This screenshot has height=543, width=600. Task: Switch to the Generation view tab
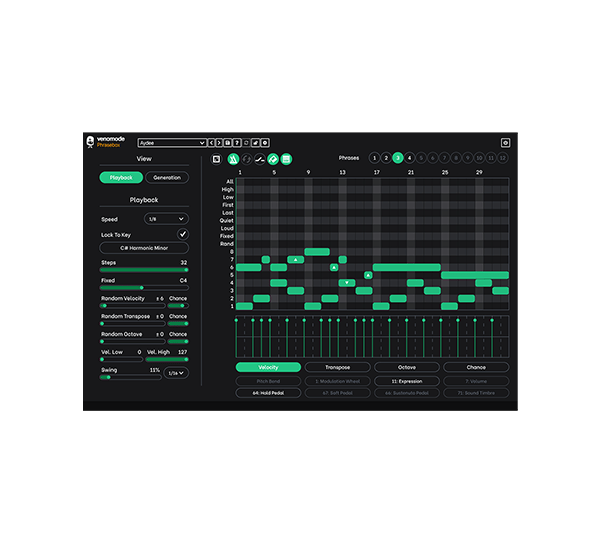pos(167,178)
